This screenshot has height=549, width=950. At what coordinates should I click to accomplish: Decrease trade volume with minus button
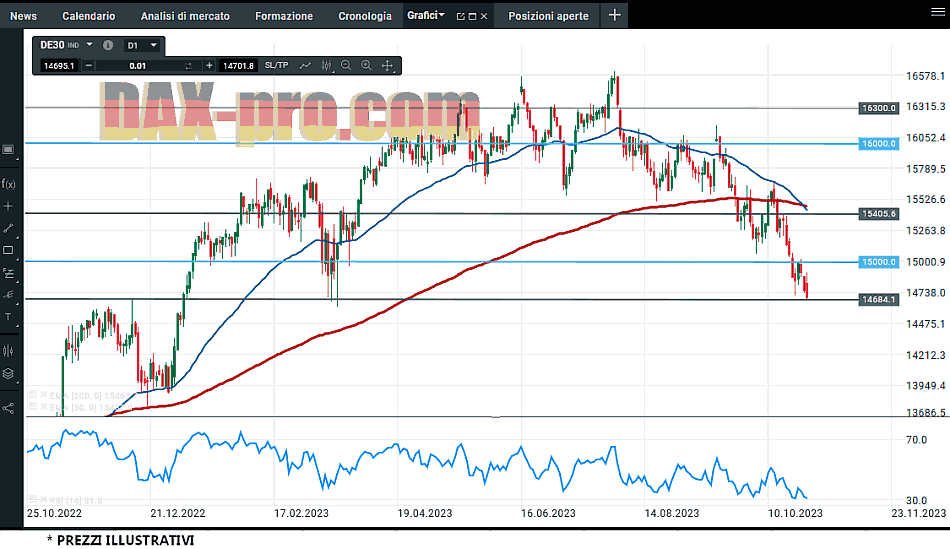(88, 65)
